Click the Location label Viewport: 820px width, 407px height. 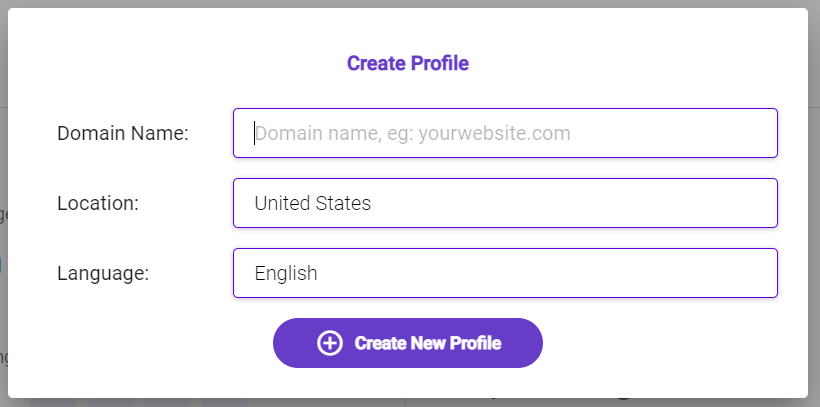(x=98, y=203)
